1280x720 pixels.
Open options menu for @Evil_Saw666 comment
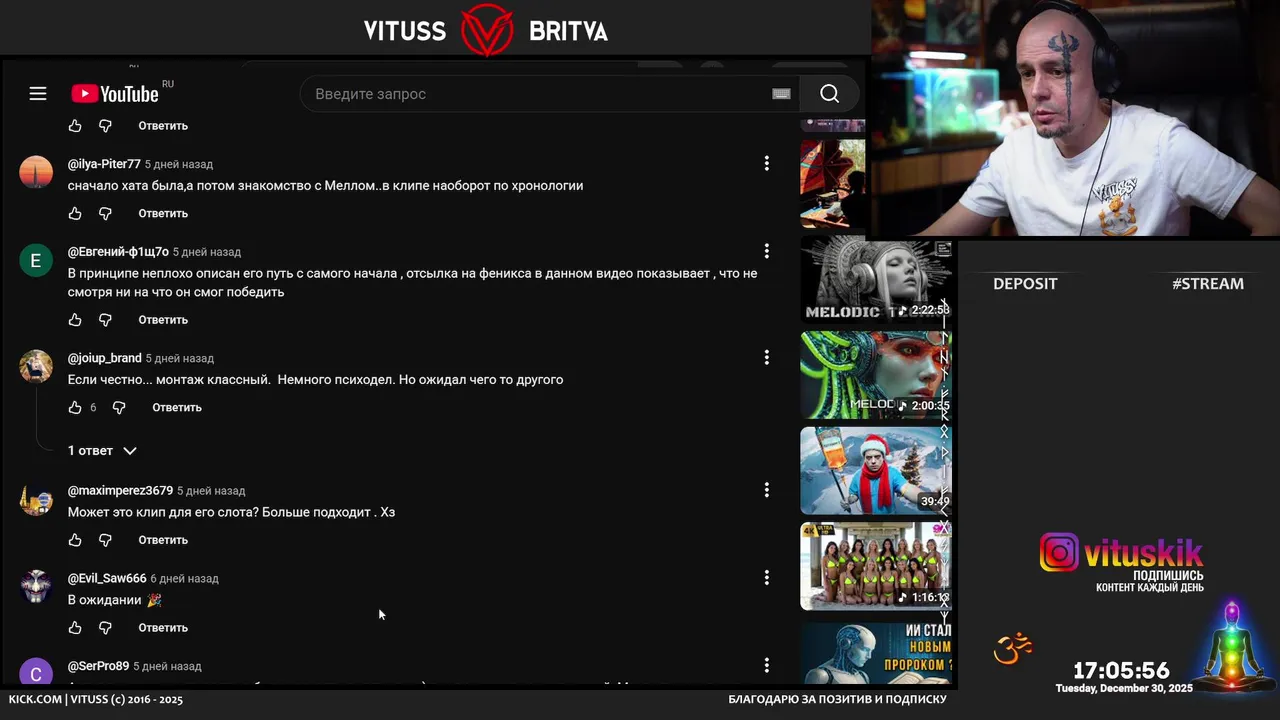[x=767, y=578]
